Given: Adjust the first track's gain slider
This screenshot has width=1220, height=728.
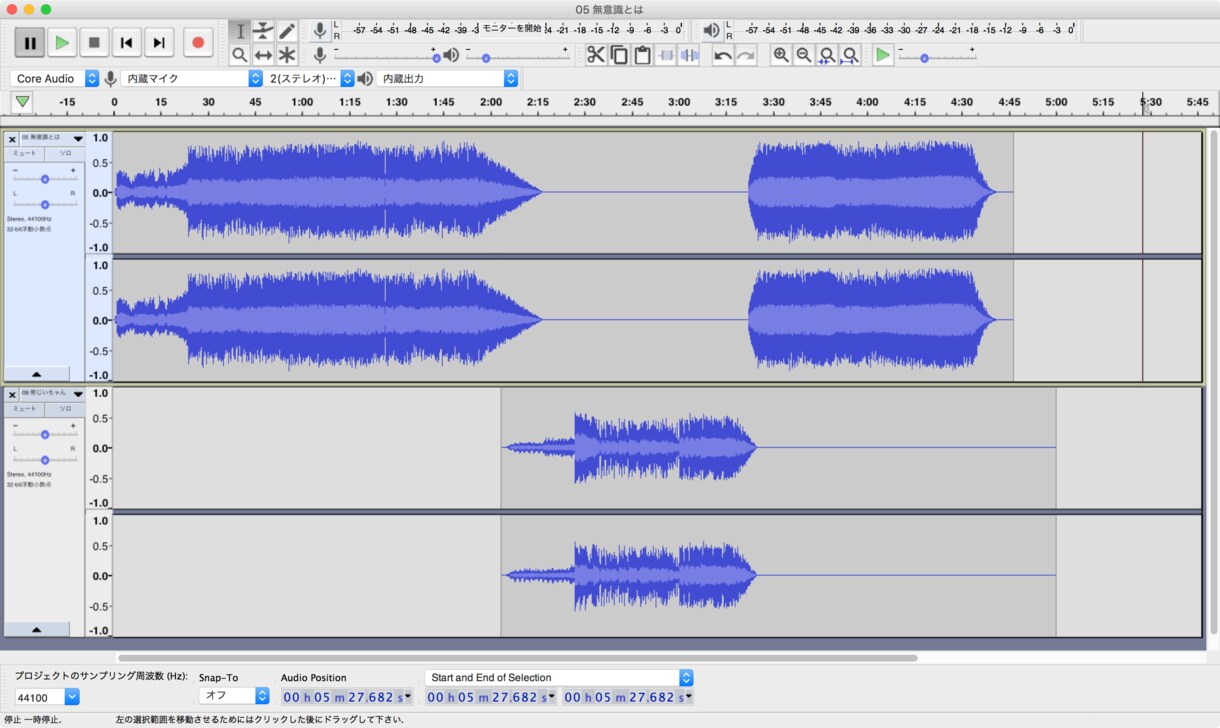Looking at the screenshot, I should pos(45,179).
